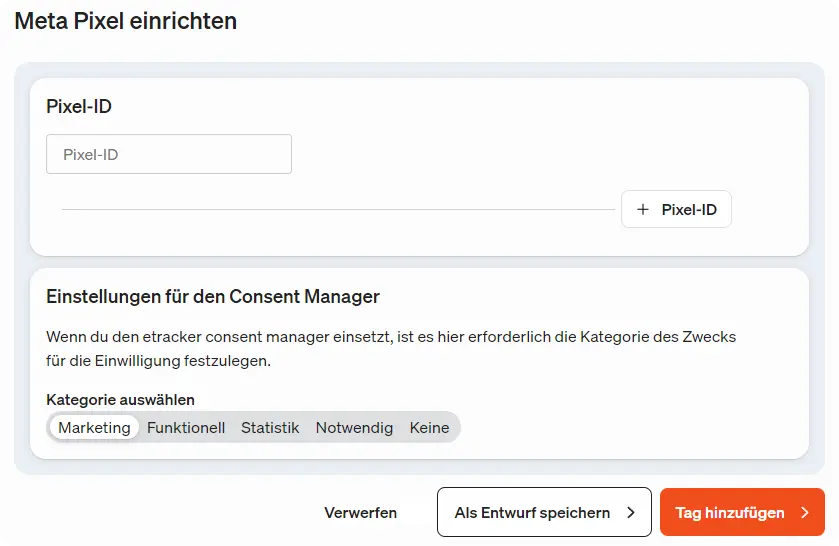The image size is (839, 546).
Task: Click the Kategorie auswählen label
Action: pyautogui.click(x=120, y=400)
